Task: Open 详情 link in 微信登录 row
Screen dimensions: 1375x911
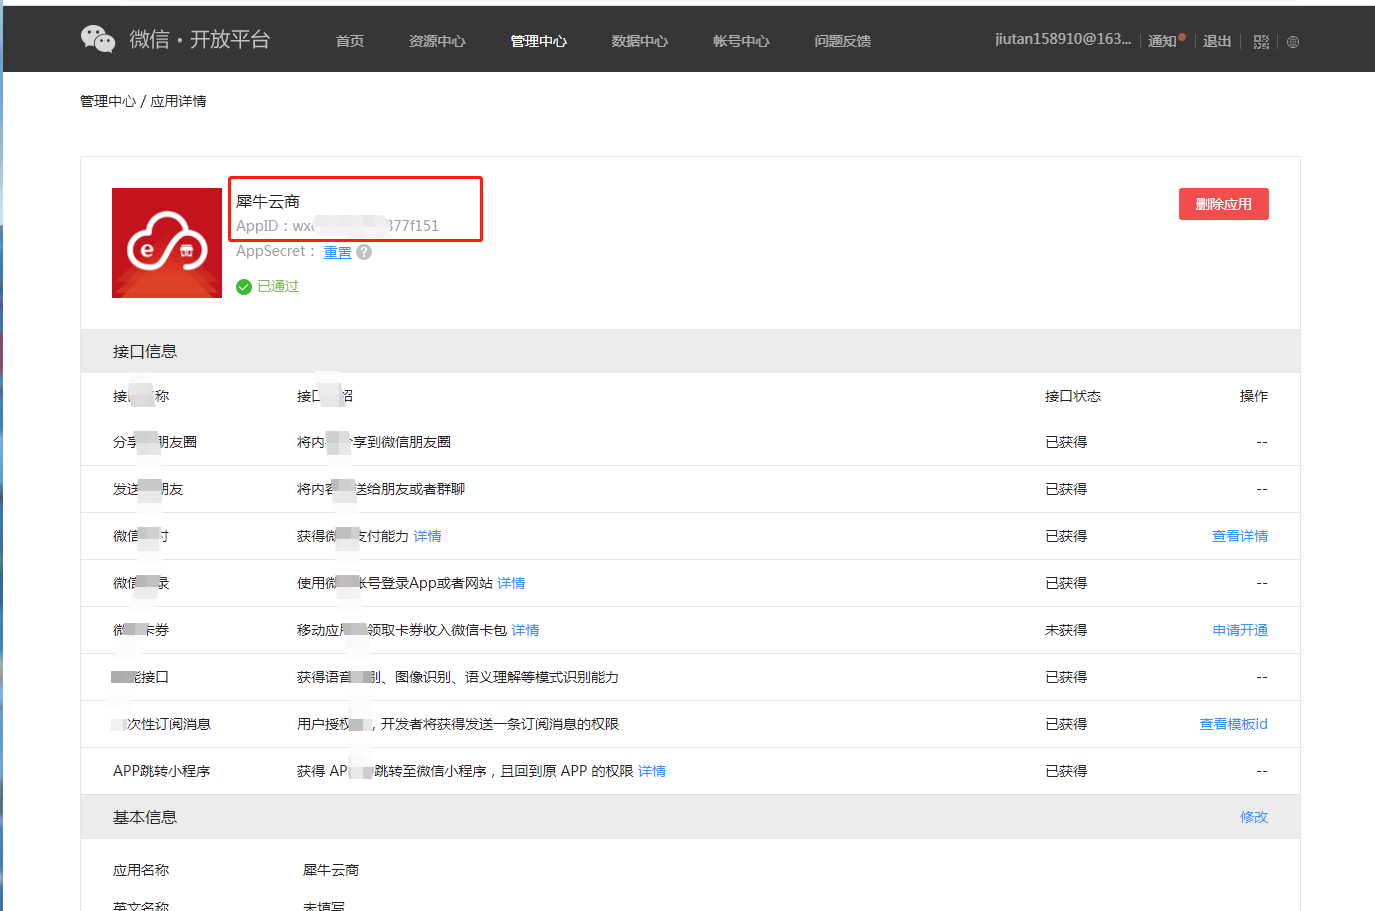Action: point(511,583)
